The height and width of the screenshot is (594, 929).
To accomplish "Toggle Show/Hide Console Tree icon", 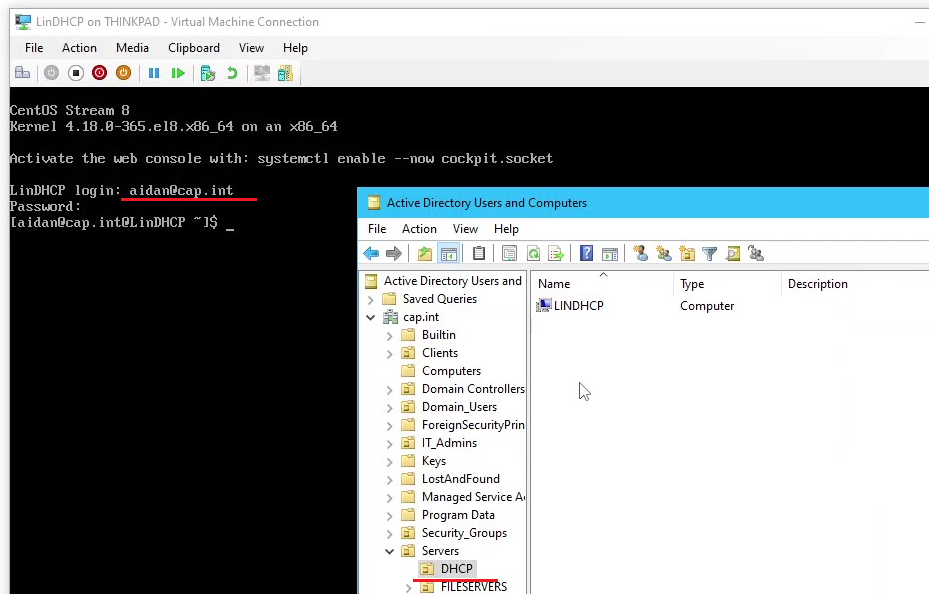I will point(449,253).
